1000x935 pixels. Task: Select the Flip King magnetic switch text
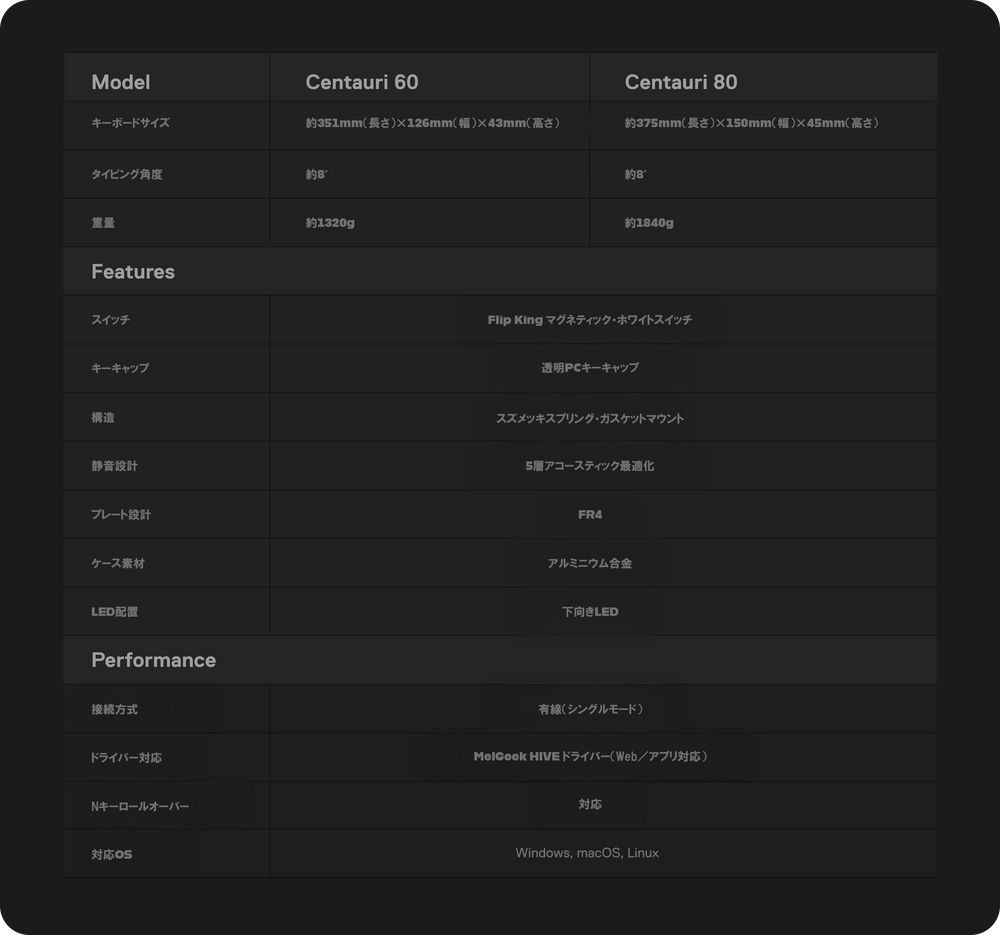point(590,320)
